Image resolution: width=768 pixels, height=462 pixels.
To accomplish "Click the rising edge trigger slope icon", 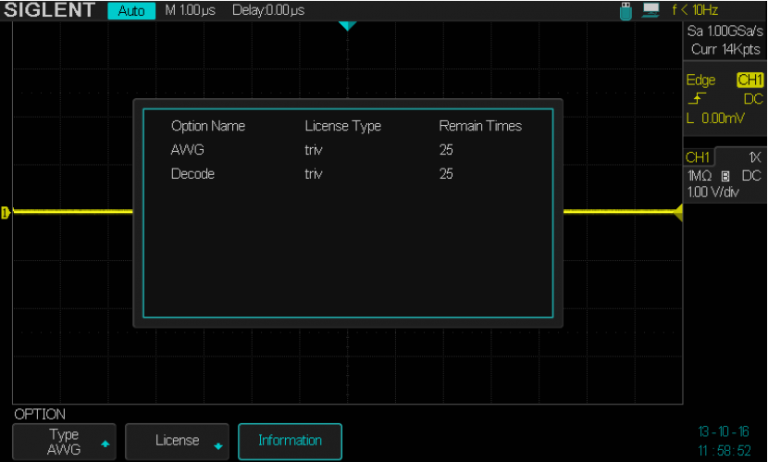I will [x=695, y=98].
